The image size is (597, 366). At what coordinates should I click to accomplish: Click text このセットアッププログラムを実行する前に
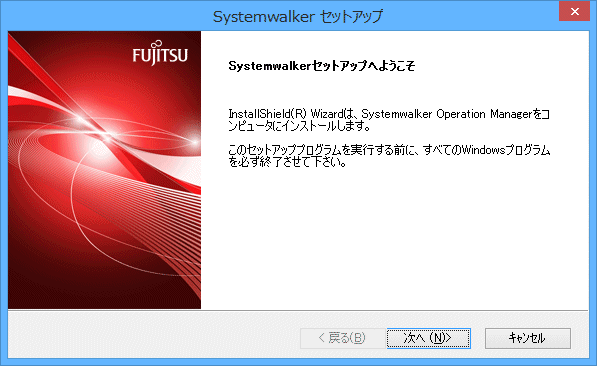coord(321,150)
